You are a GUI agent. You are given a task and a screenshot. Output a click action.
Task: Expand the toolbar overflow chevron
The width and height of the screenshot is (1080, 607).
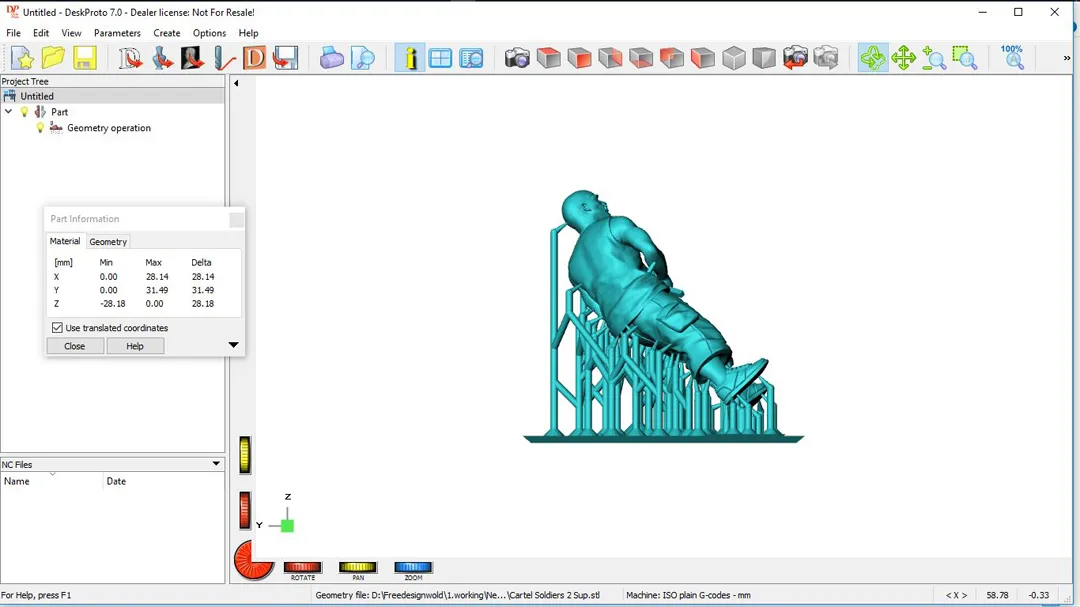click(1067, 59)
